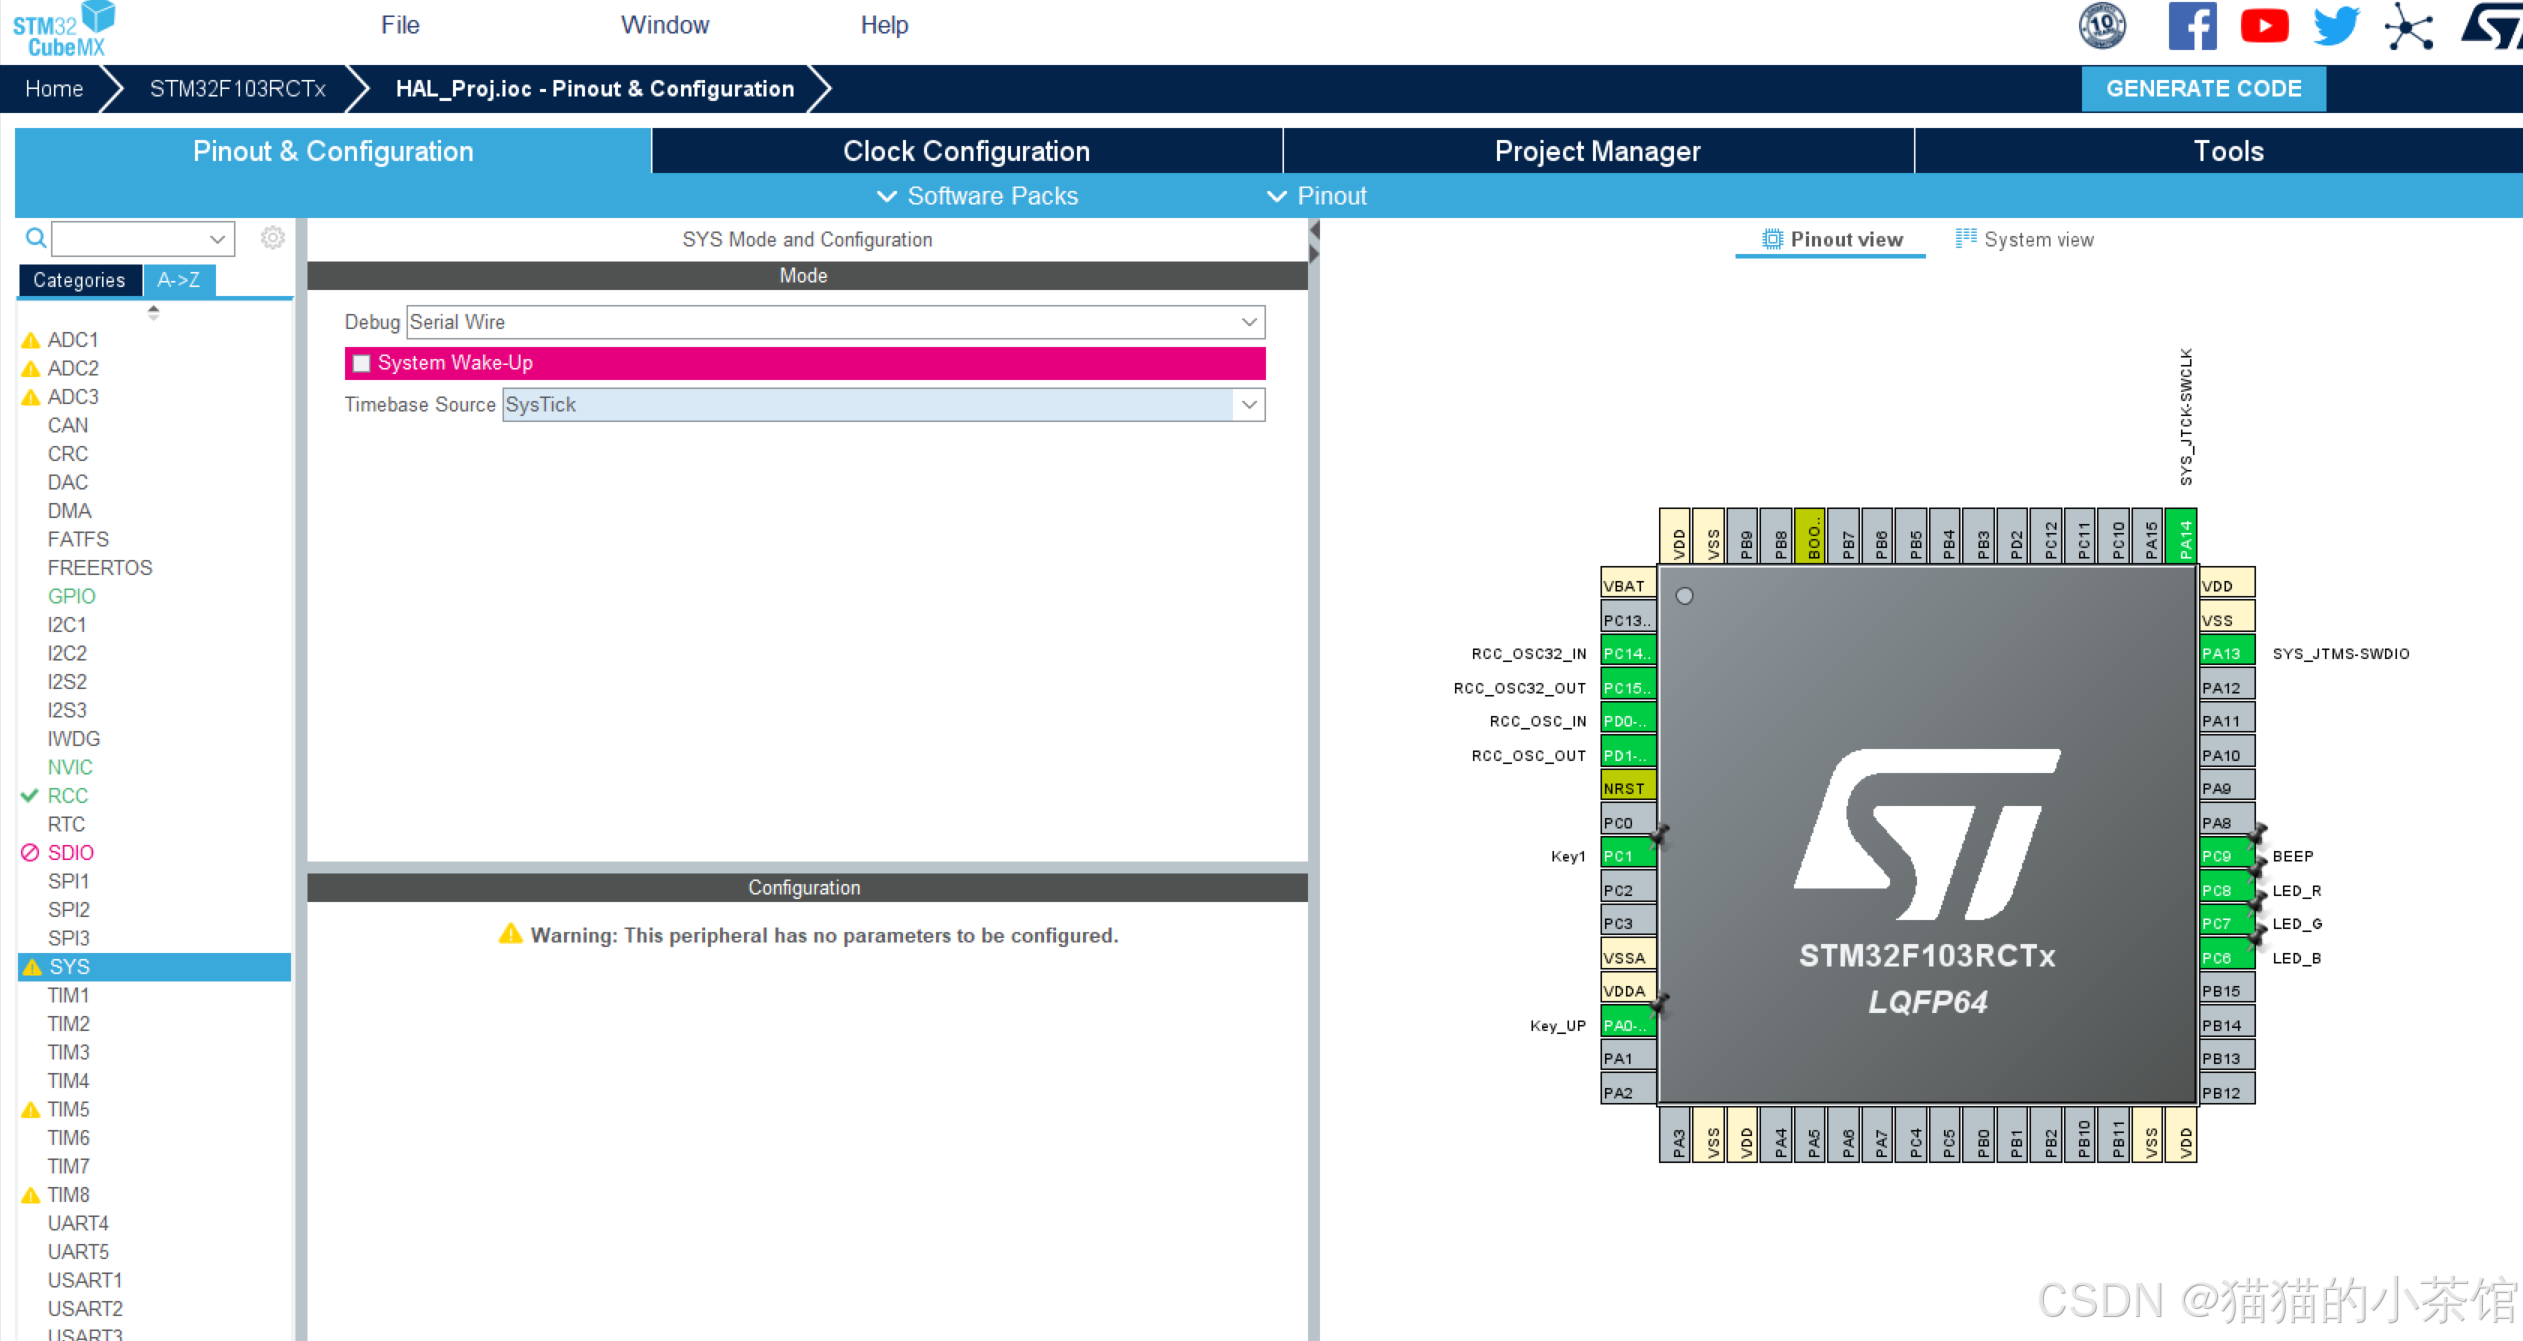This screenshot has height=1341, width=2523.
Task: Select TIM1 in peripheral list
Action: point(69,995)
